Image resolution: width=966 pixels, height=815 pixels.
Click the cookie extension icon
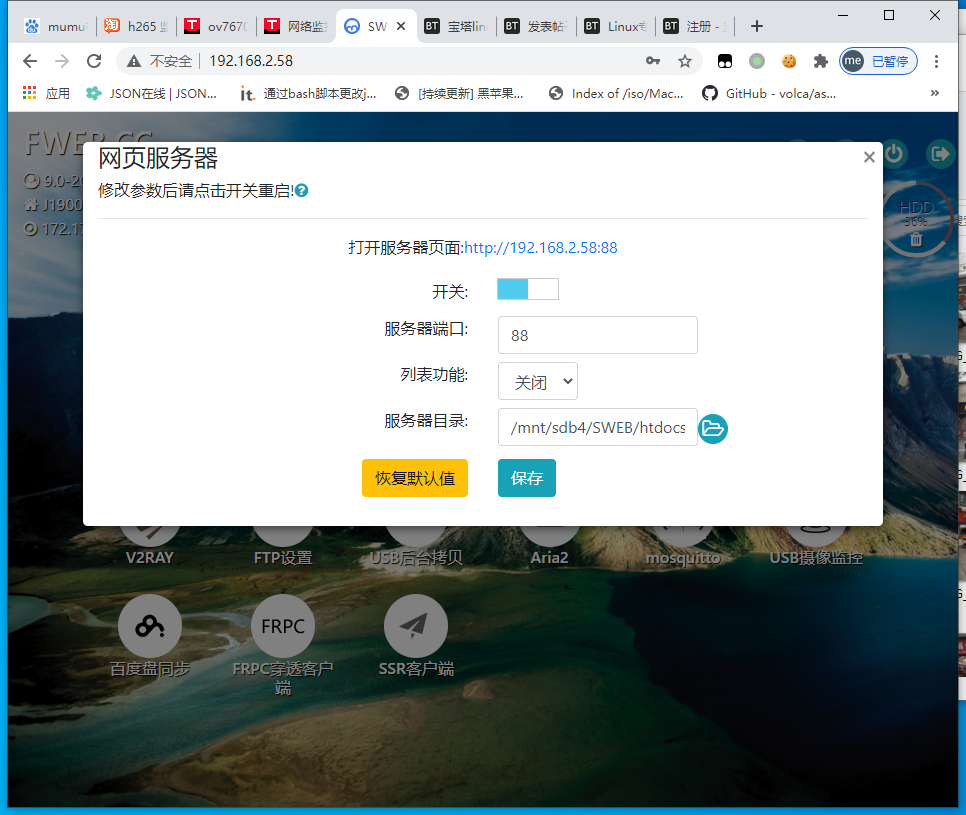click(789, 61)
